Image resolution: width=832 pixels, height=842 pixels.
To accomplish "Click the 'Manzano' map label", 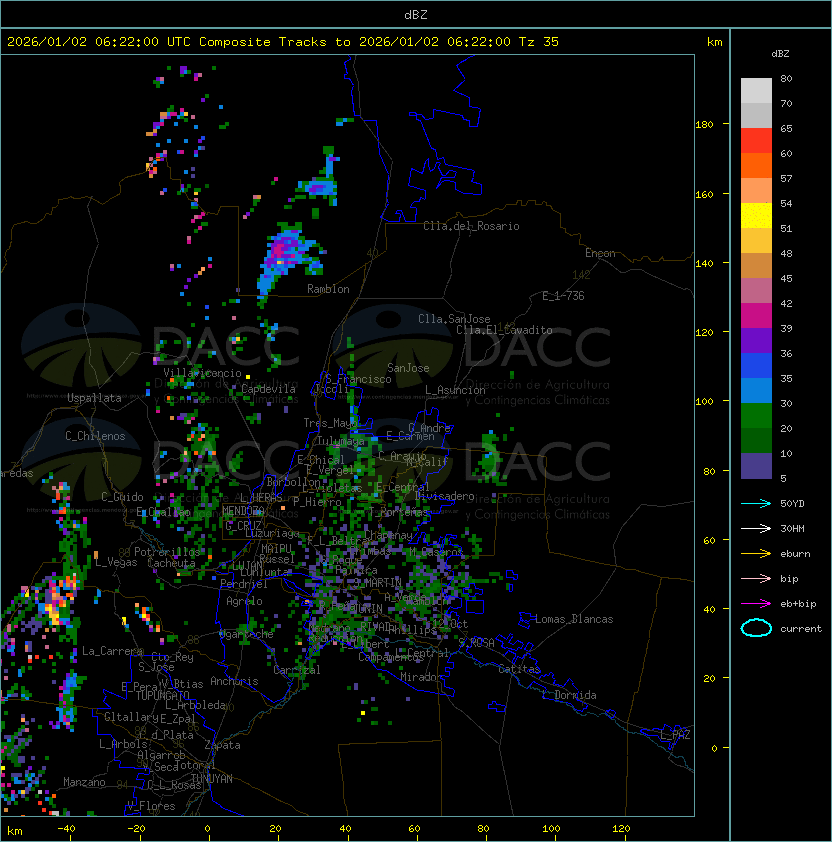I will click(x=84, y=782).
